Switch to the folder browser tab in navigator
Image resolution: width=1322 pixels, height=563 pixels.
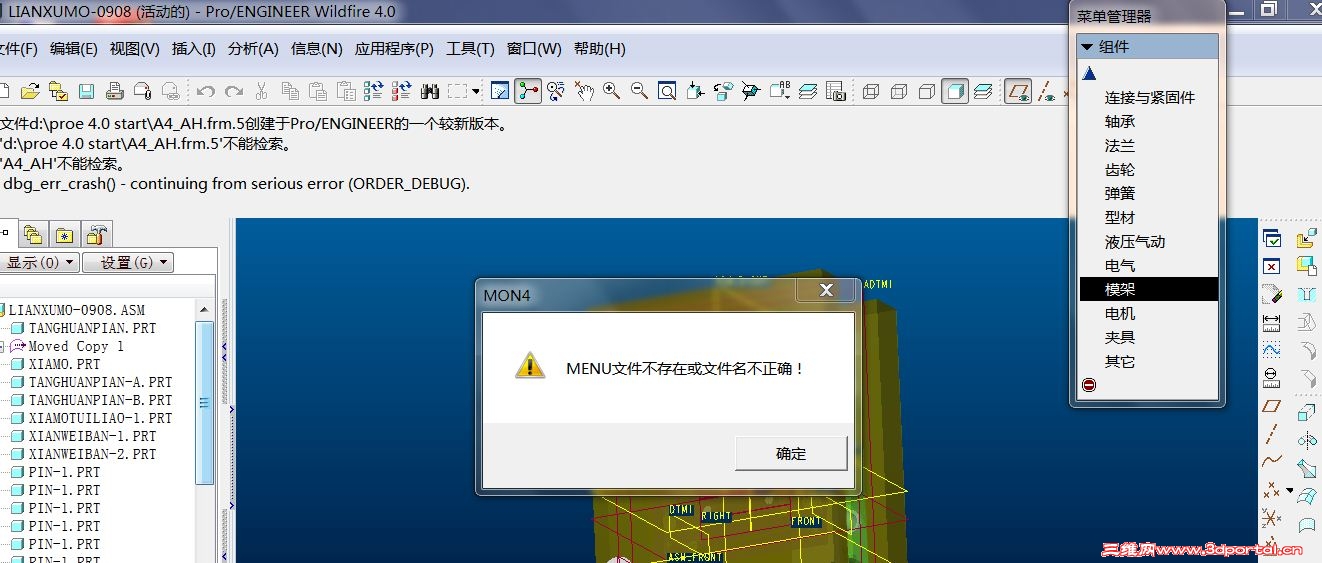33,235
